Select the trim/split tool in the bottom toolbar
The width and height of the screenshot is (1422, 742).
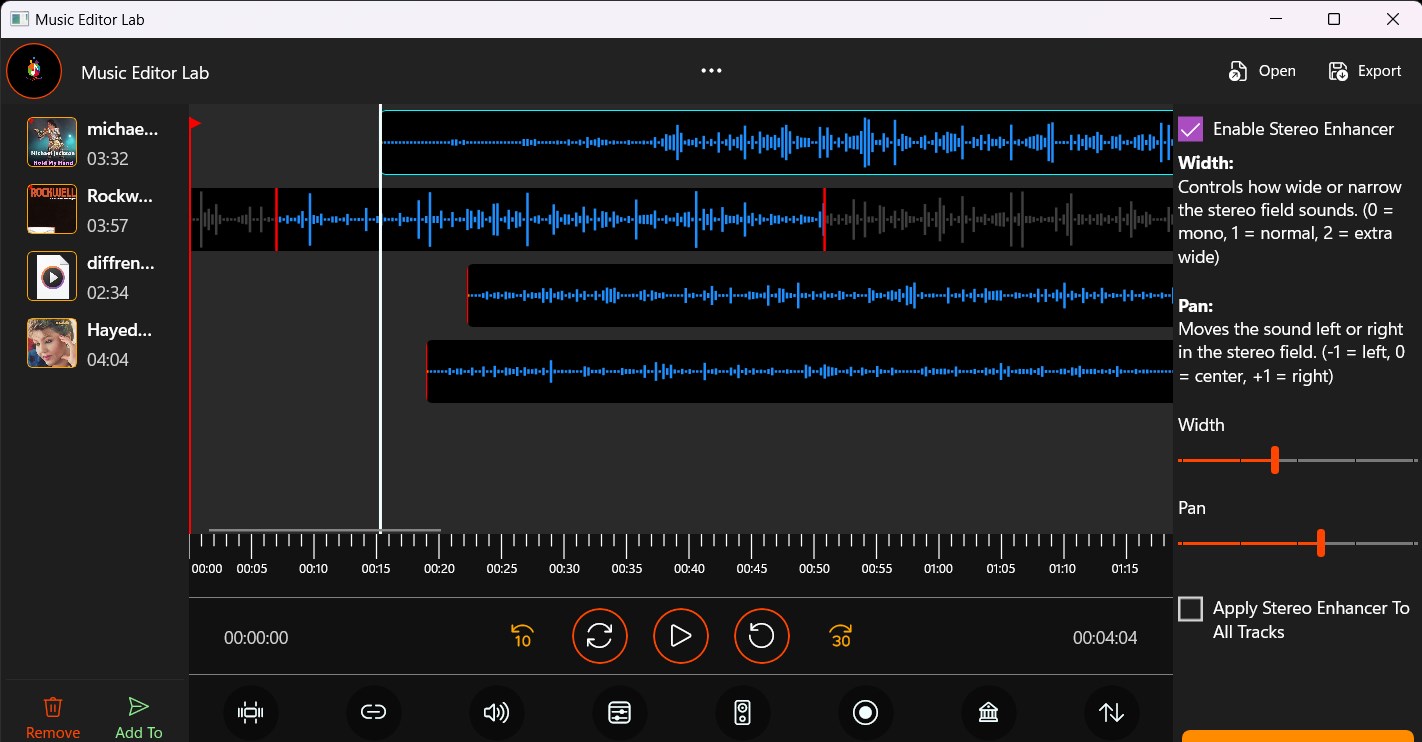coord(250,712)
